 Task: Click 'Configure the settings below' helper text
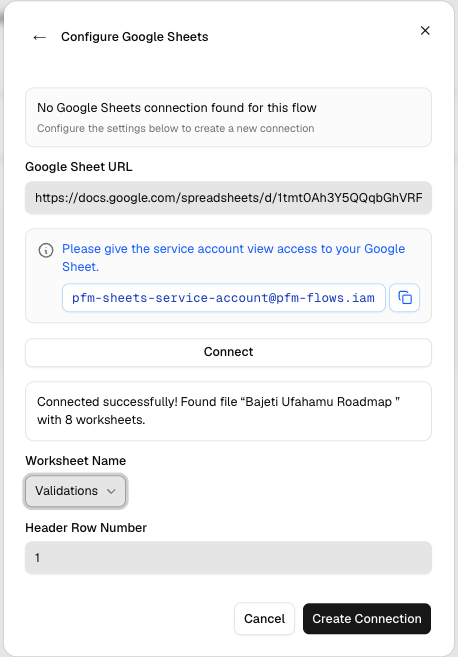(x=176, y=128)
